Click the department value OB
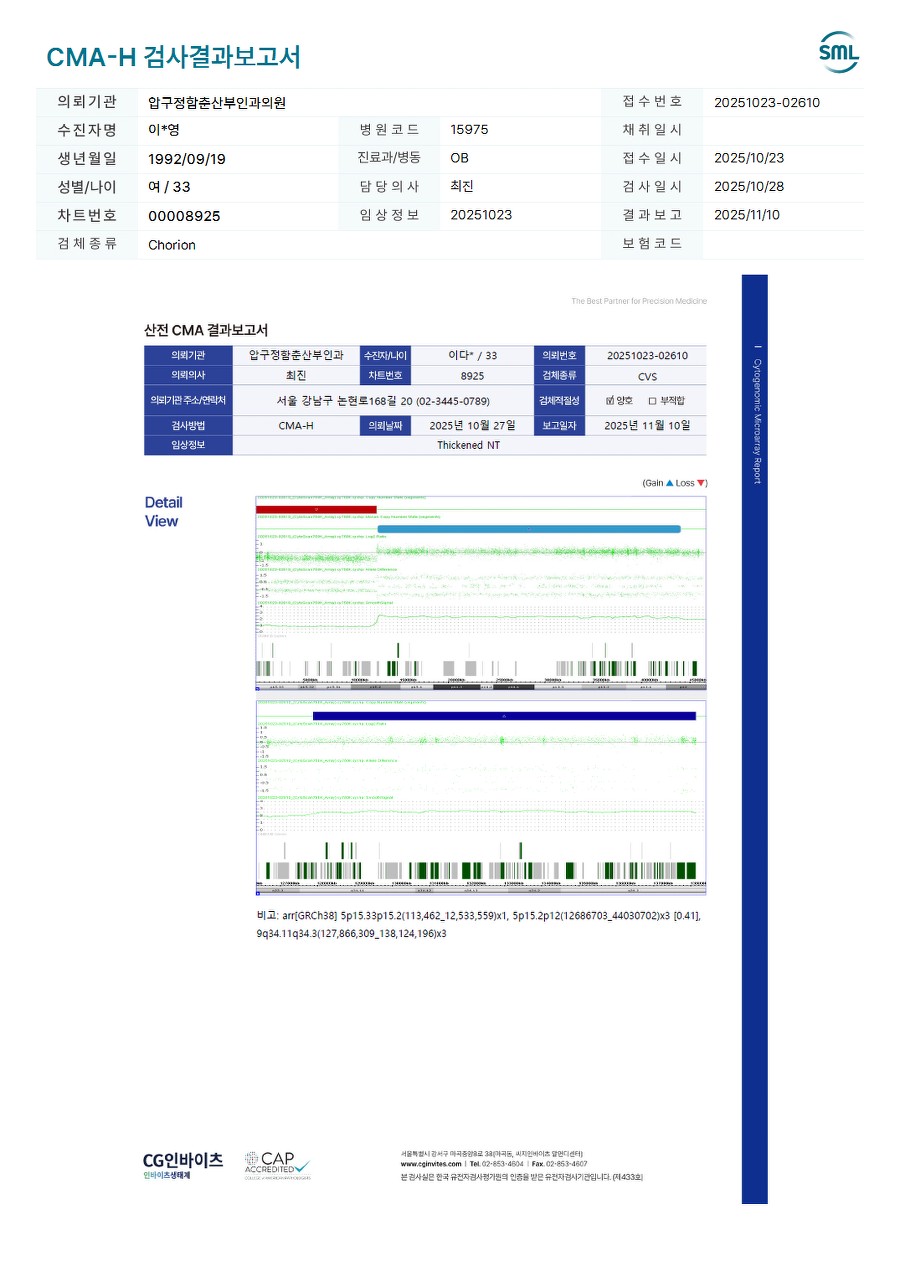 tap(460, 158)
